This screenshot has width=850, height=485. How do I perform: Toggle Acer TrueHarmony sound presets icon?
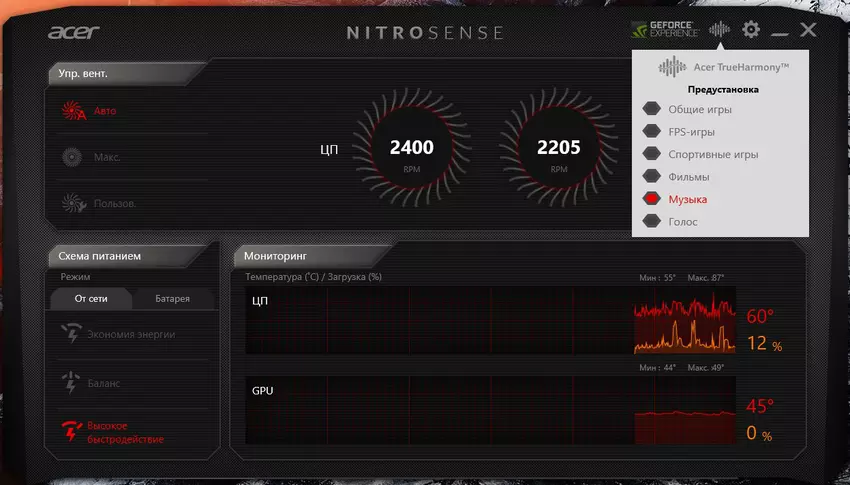[x=719, y=30]
